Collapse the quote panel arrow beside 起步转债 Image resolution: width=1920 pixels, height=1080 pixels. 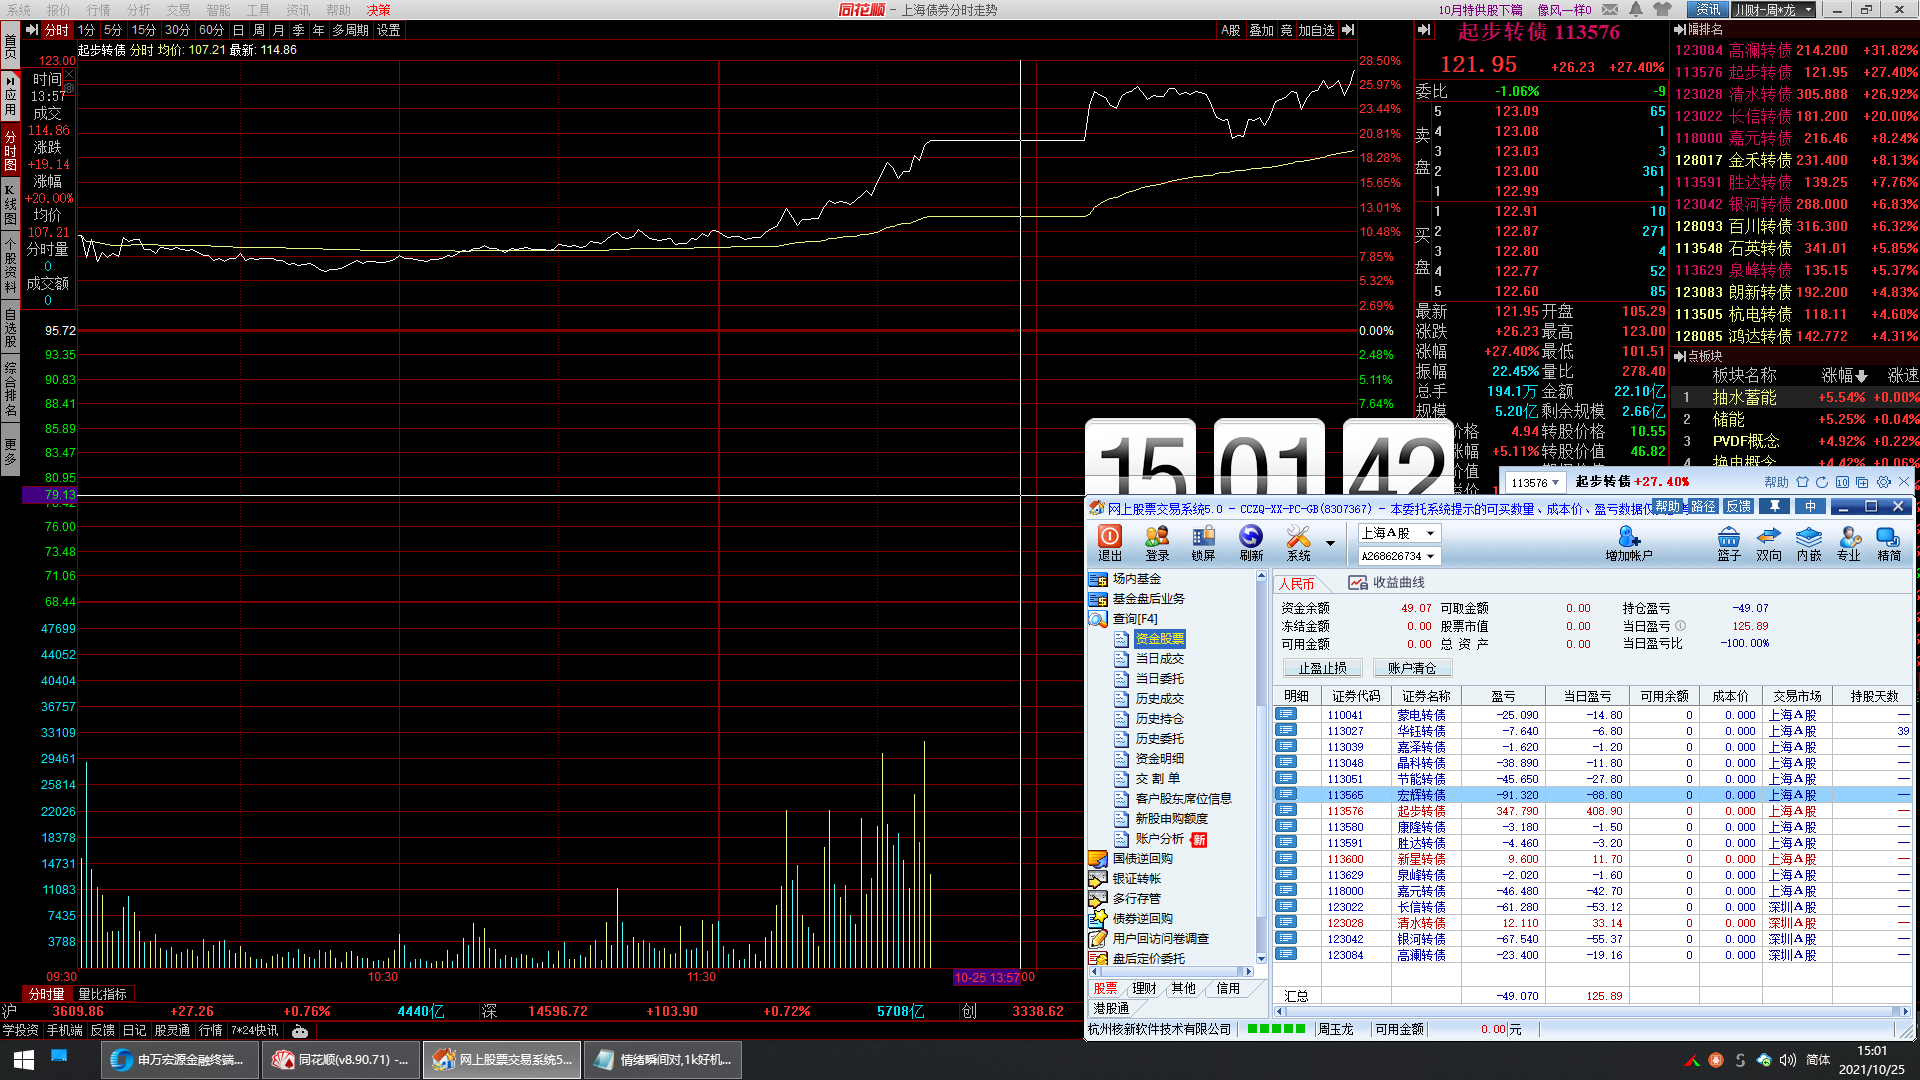pyautogui.click(x=1422, y=30)
